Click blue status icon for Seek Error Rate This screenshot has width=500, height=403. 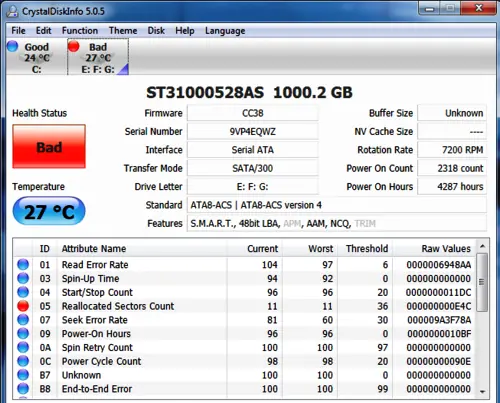pos(23,320)
